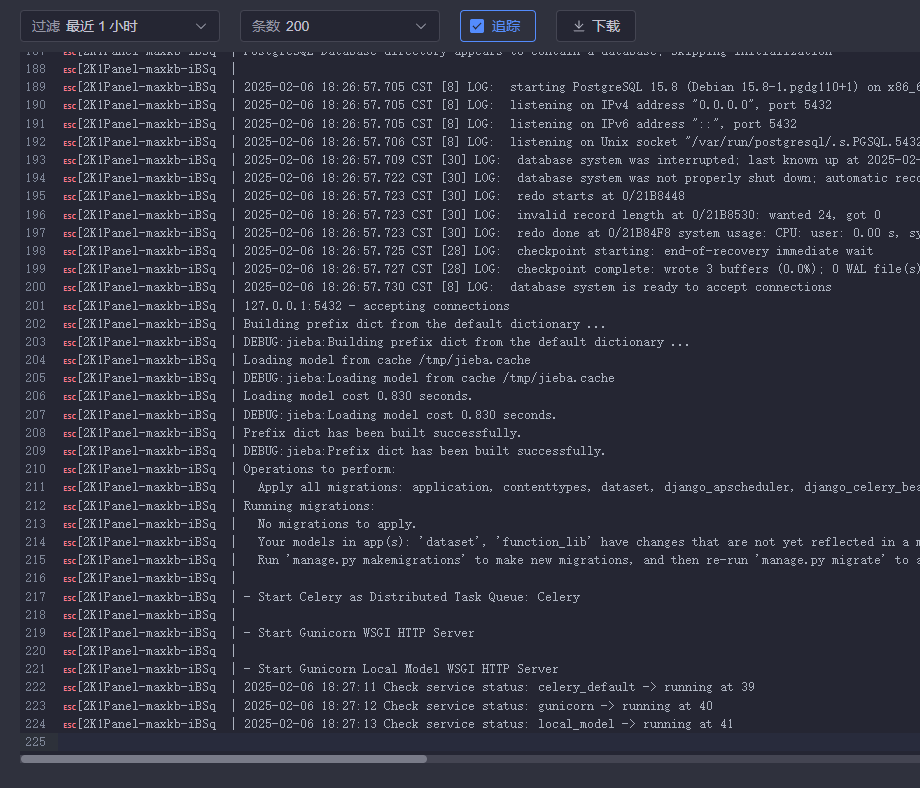Click line 219 Start Gunicorn WSGI HTTP Server
The width and height of the screenshot is (920, 788).
point(359,633)
